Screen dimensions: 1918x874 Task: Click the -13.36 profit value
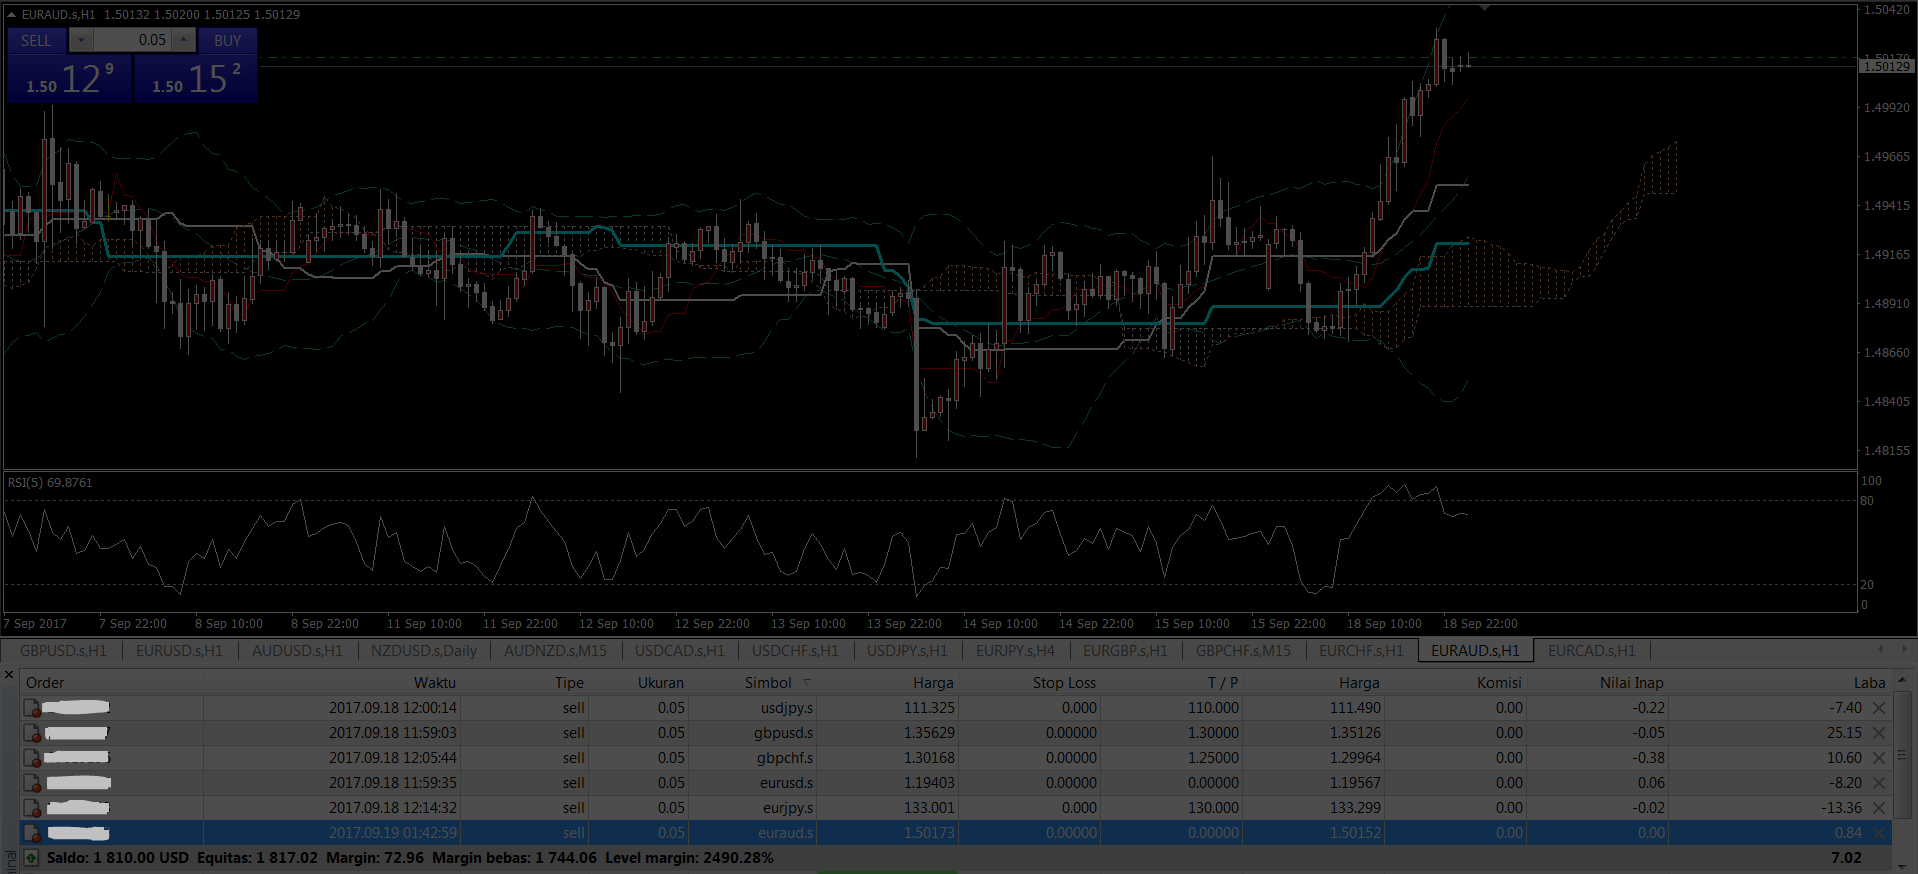coord(1841,808)
